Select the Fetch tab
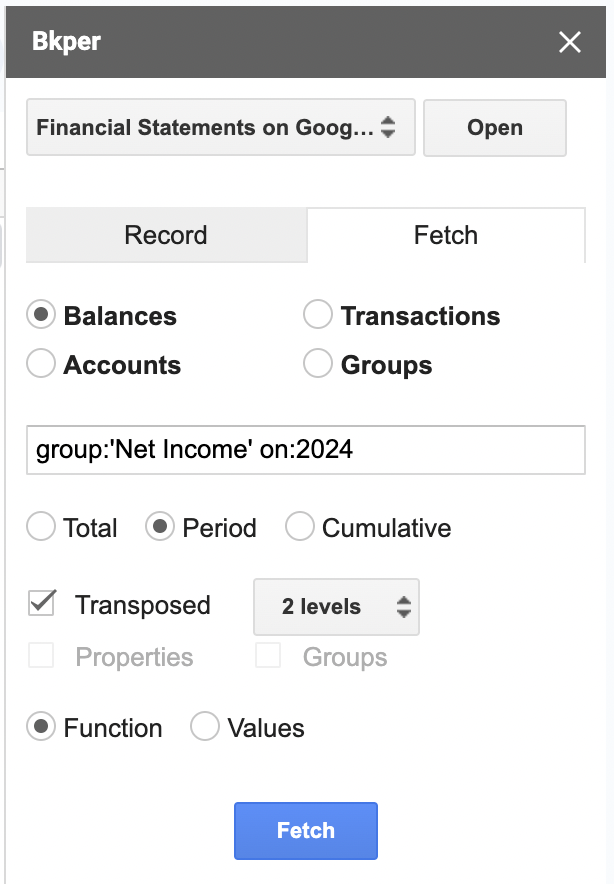Screen dimensions: 614x884 tap(446, 235)
